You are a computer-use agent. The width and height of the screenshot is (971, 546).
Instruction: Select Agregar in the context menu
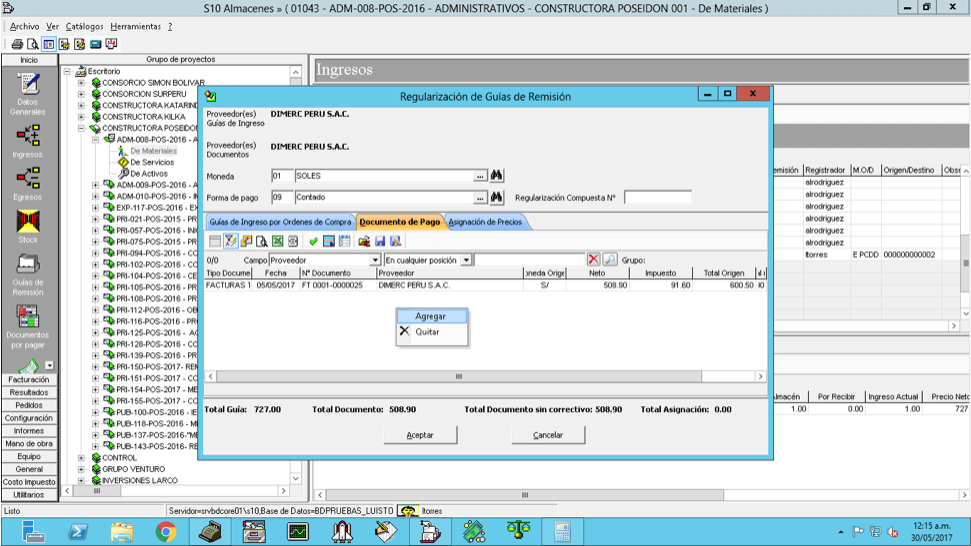tap(431, 316)
